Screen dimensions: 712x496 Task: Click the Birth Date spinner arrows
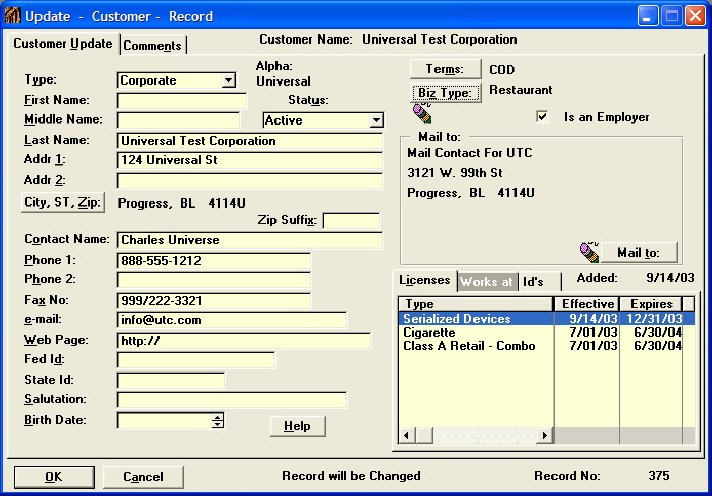[x=218, y=421]
